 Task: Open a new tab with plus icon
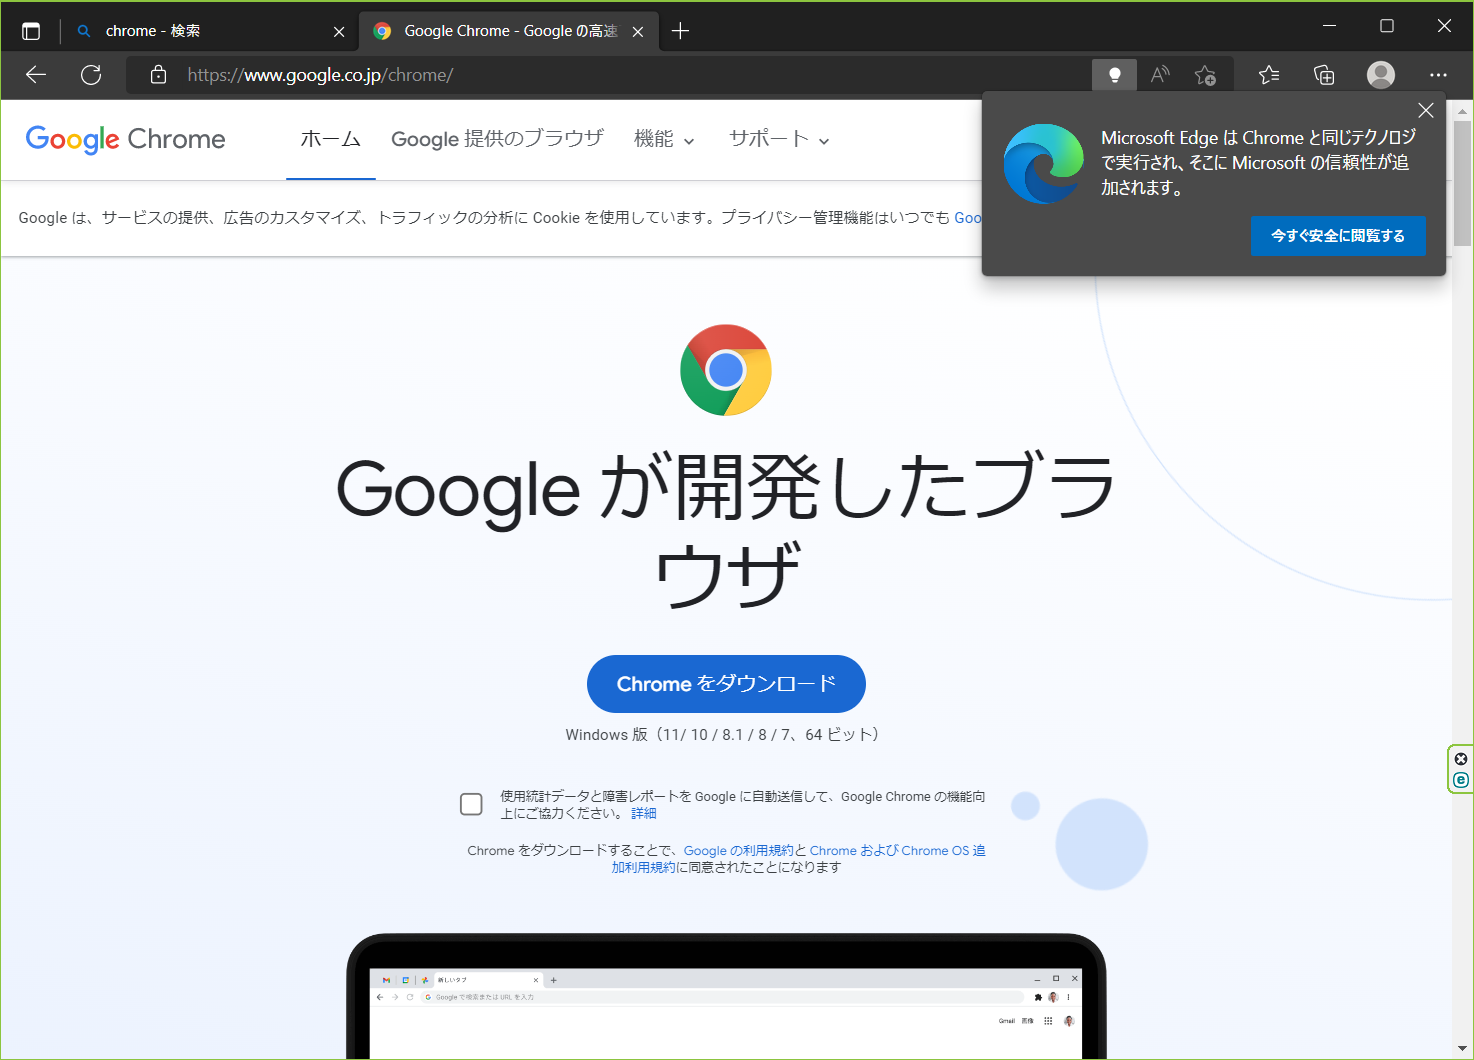tap(681, 31)
